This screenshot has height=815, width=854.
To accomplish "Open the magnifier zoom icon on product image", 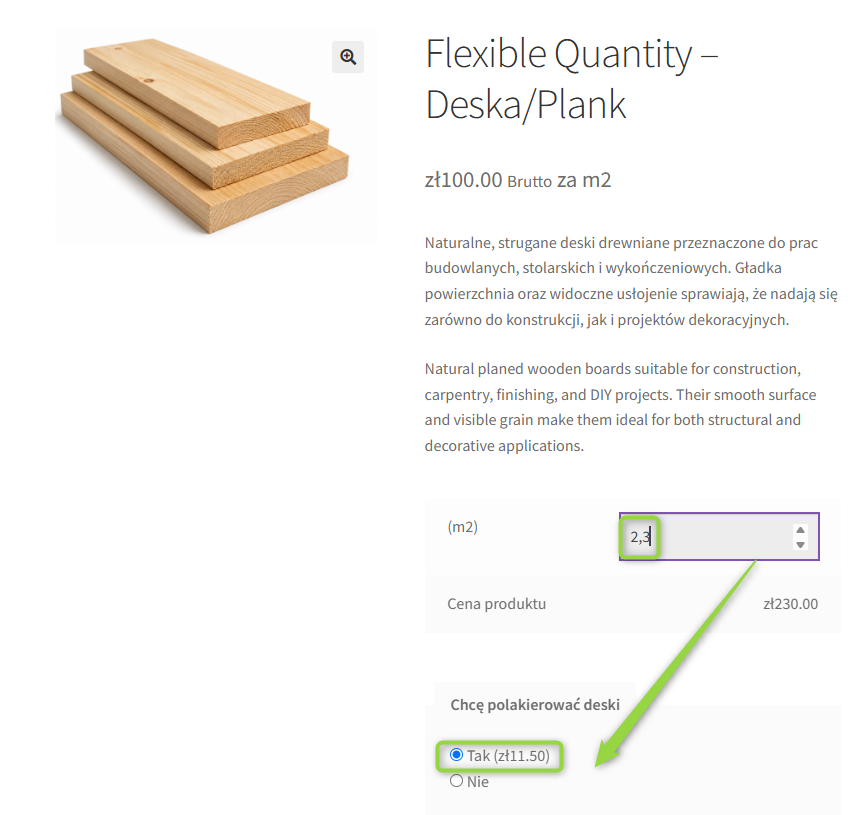I will (347, 57).
